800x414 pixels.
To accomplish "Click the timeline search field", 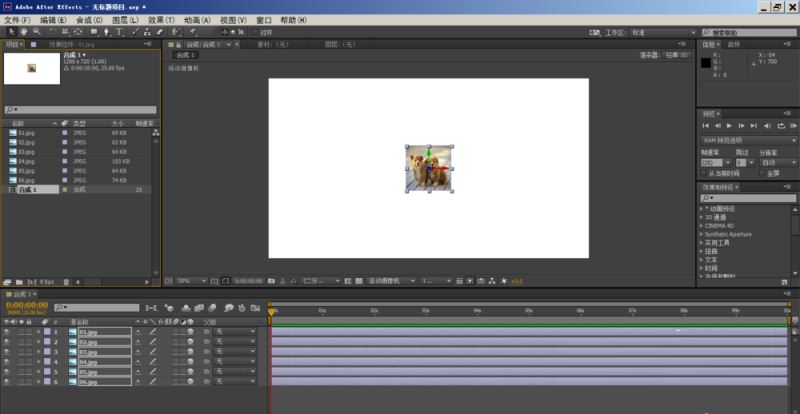I will [97, 308].
